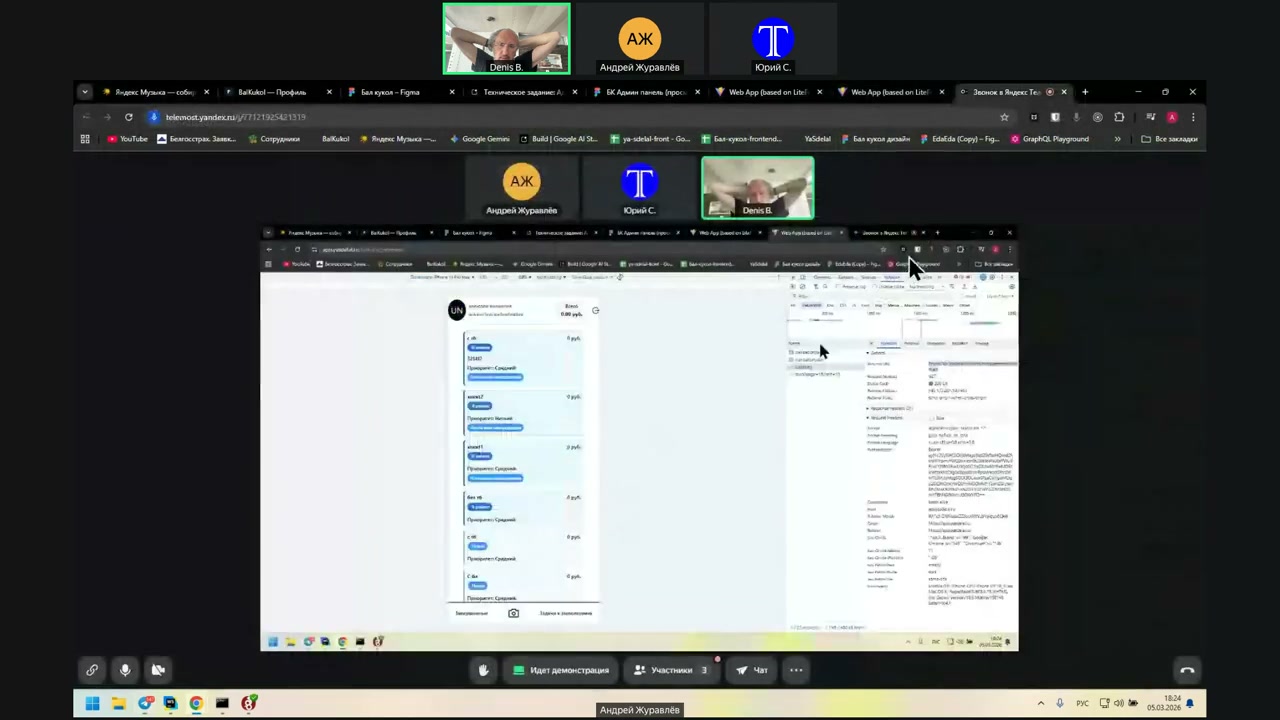Mute the microphone in the call
Image resolution: width=1280 pixels, height=720 pixels.
coord(125,670)
